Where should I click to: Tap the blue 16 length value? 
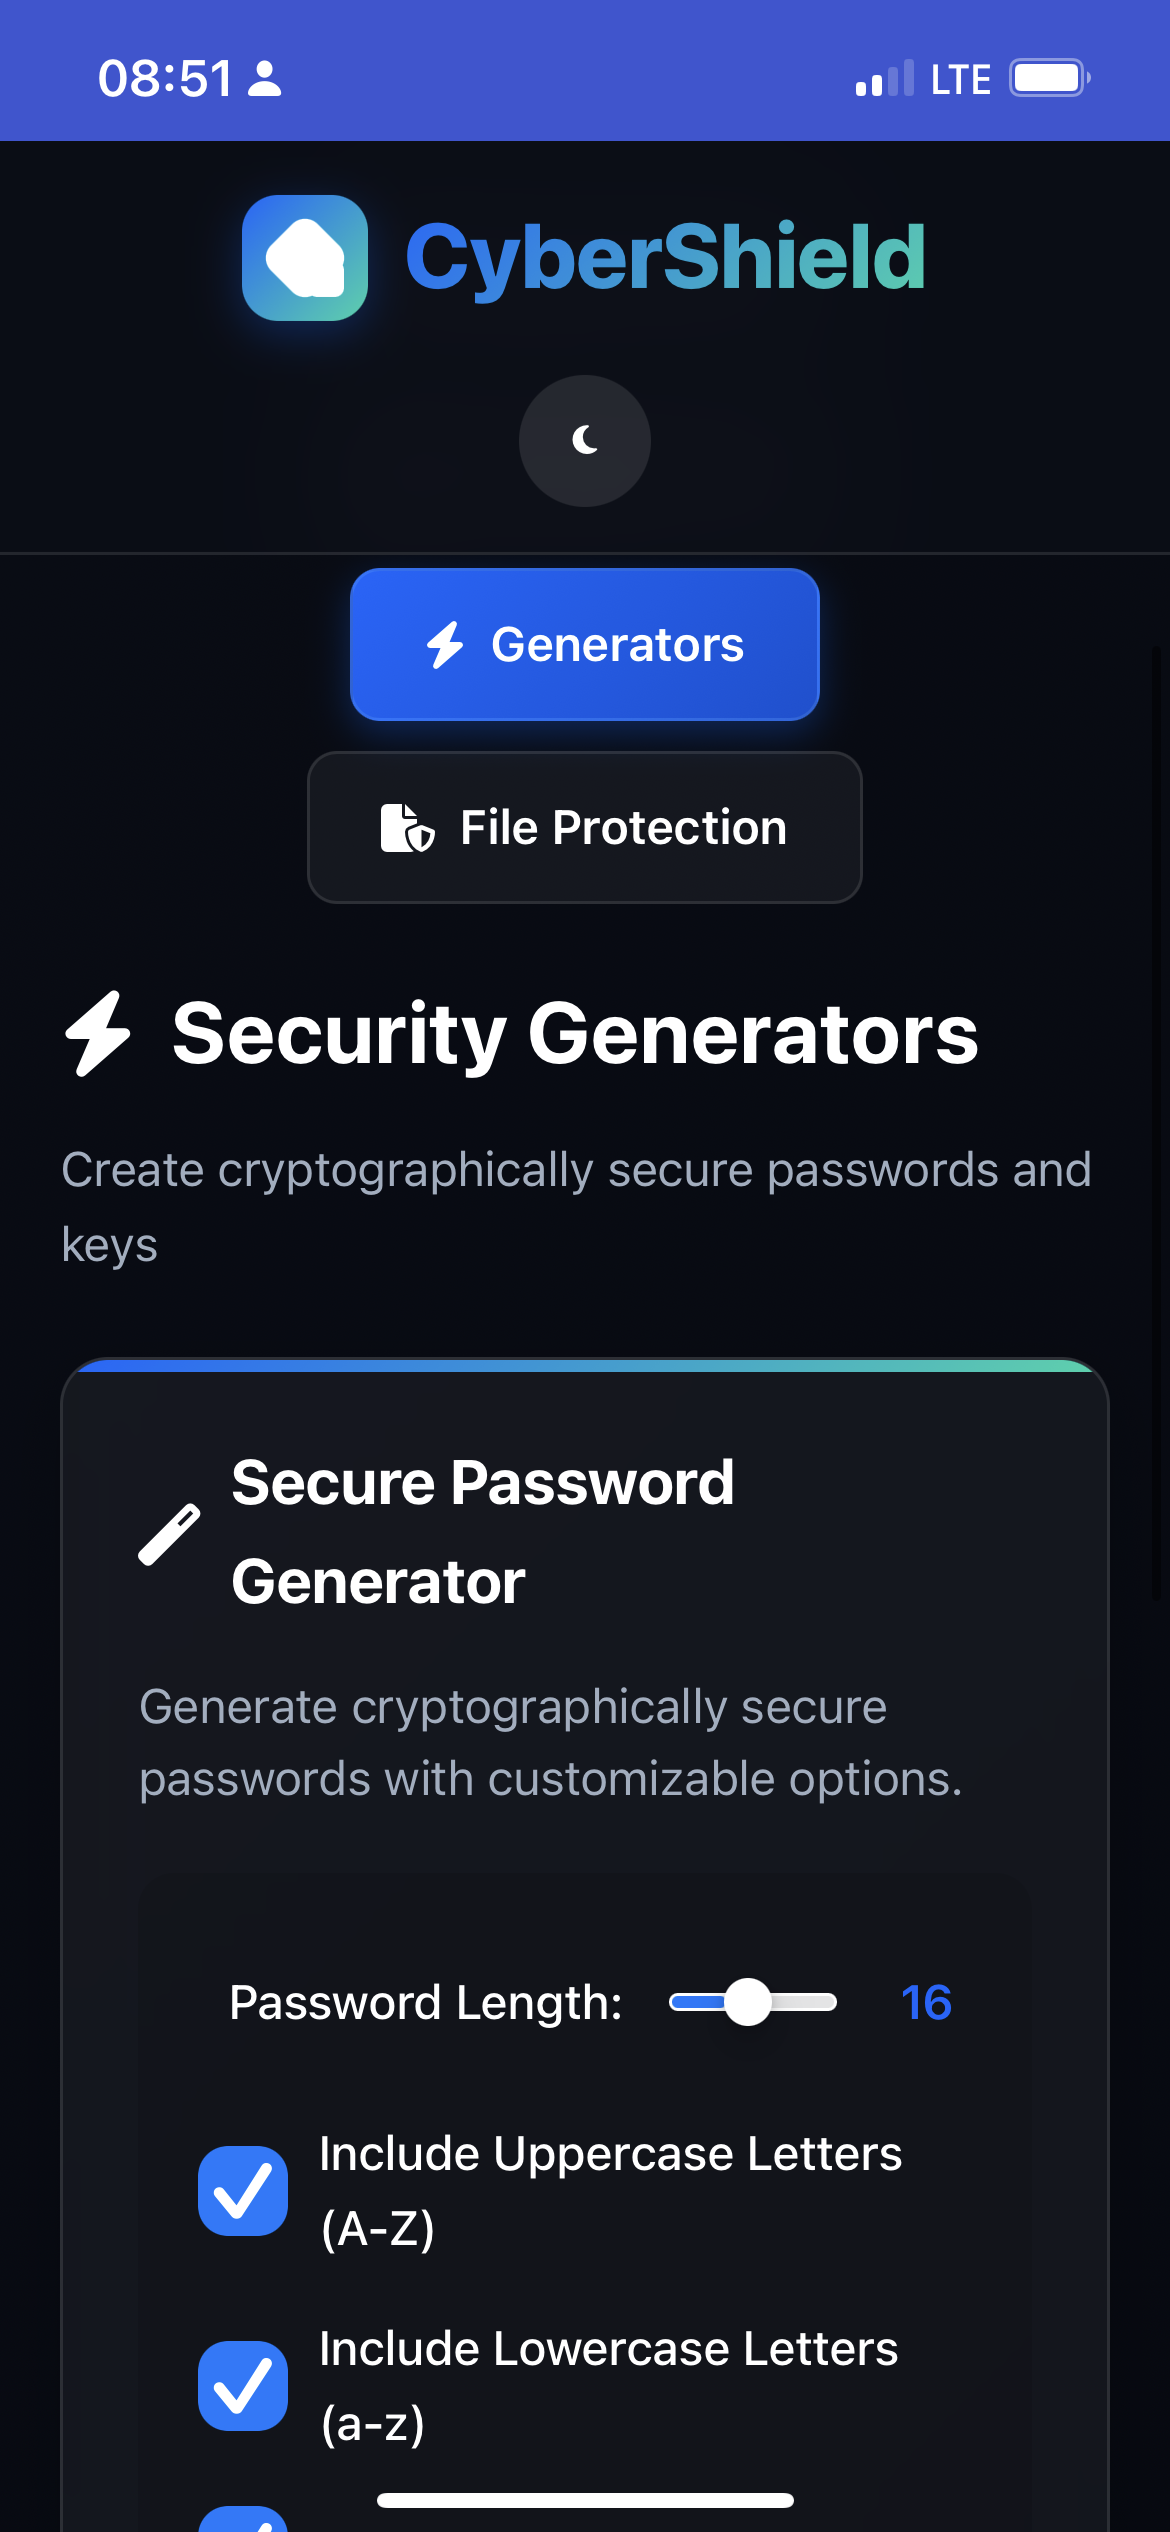(x=926, y=2002)
